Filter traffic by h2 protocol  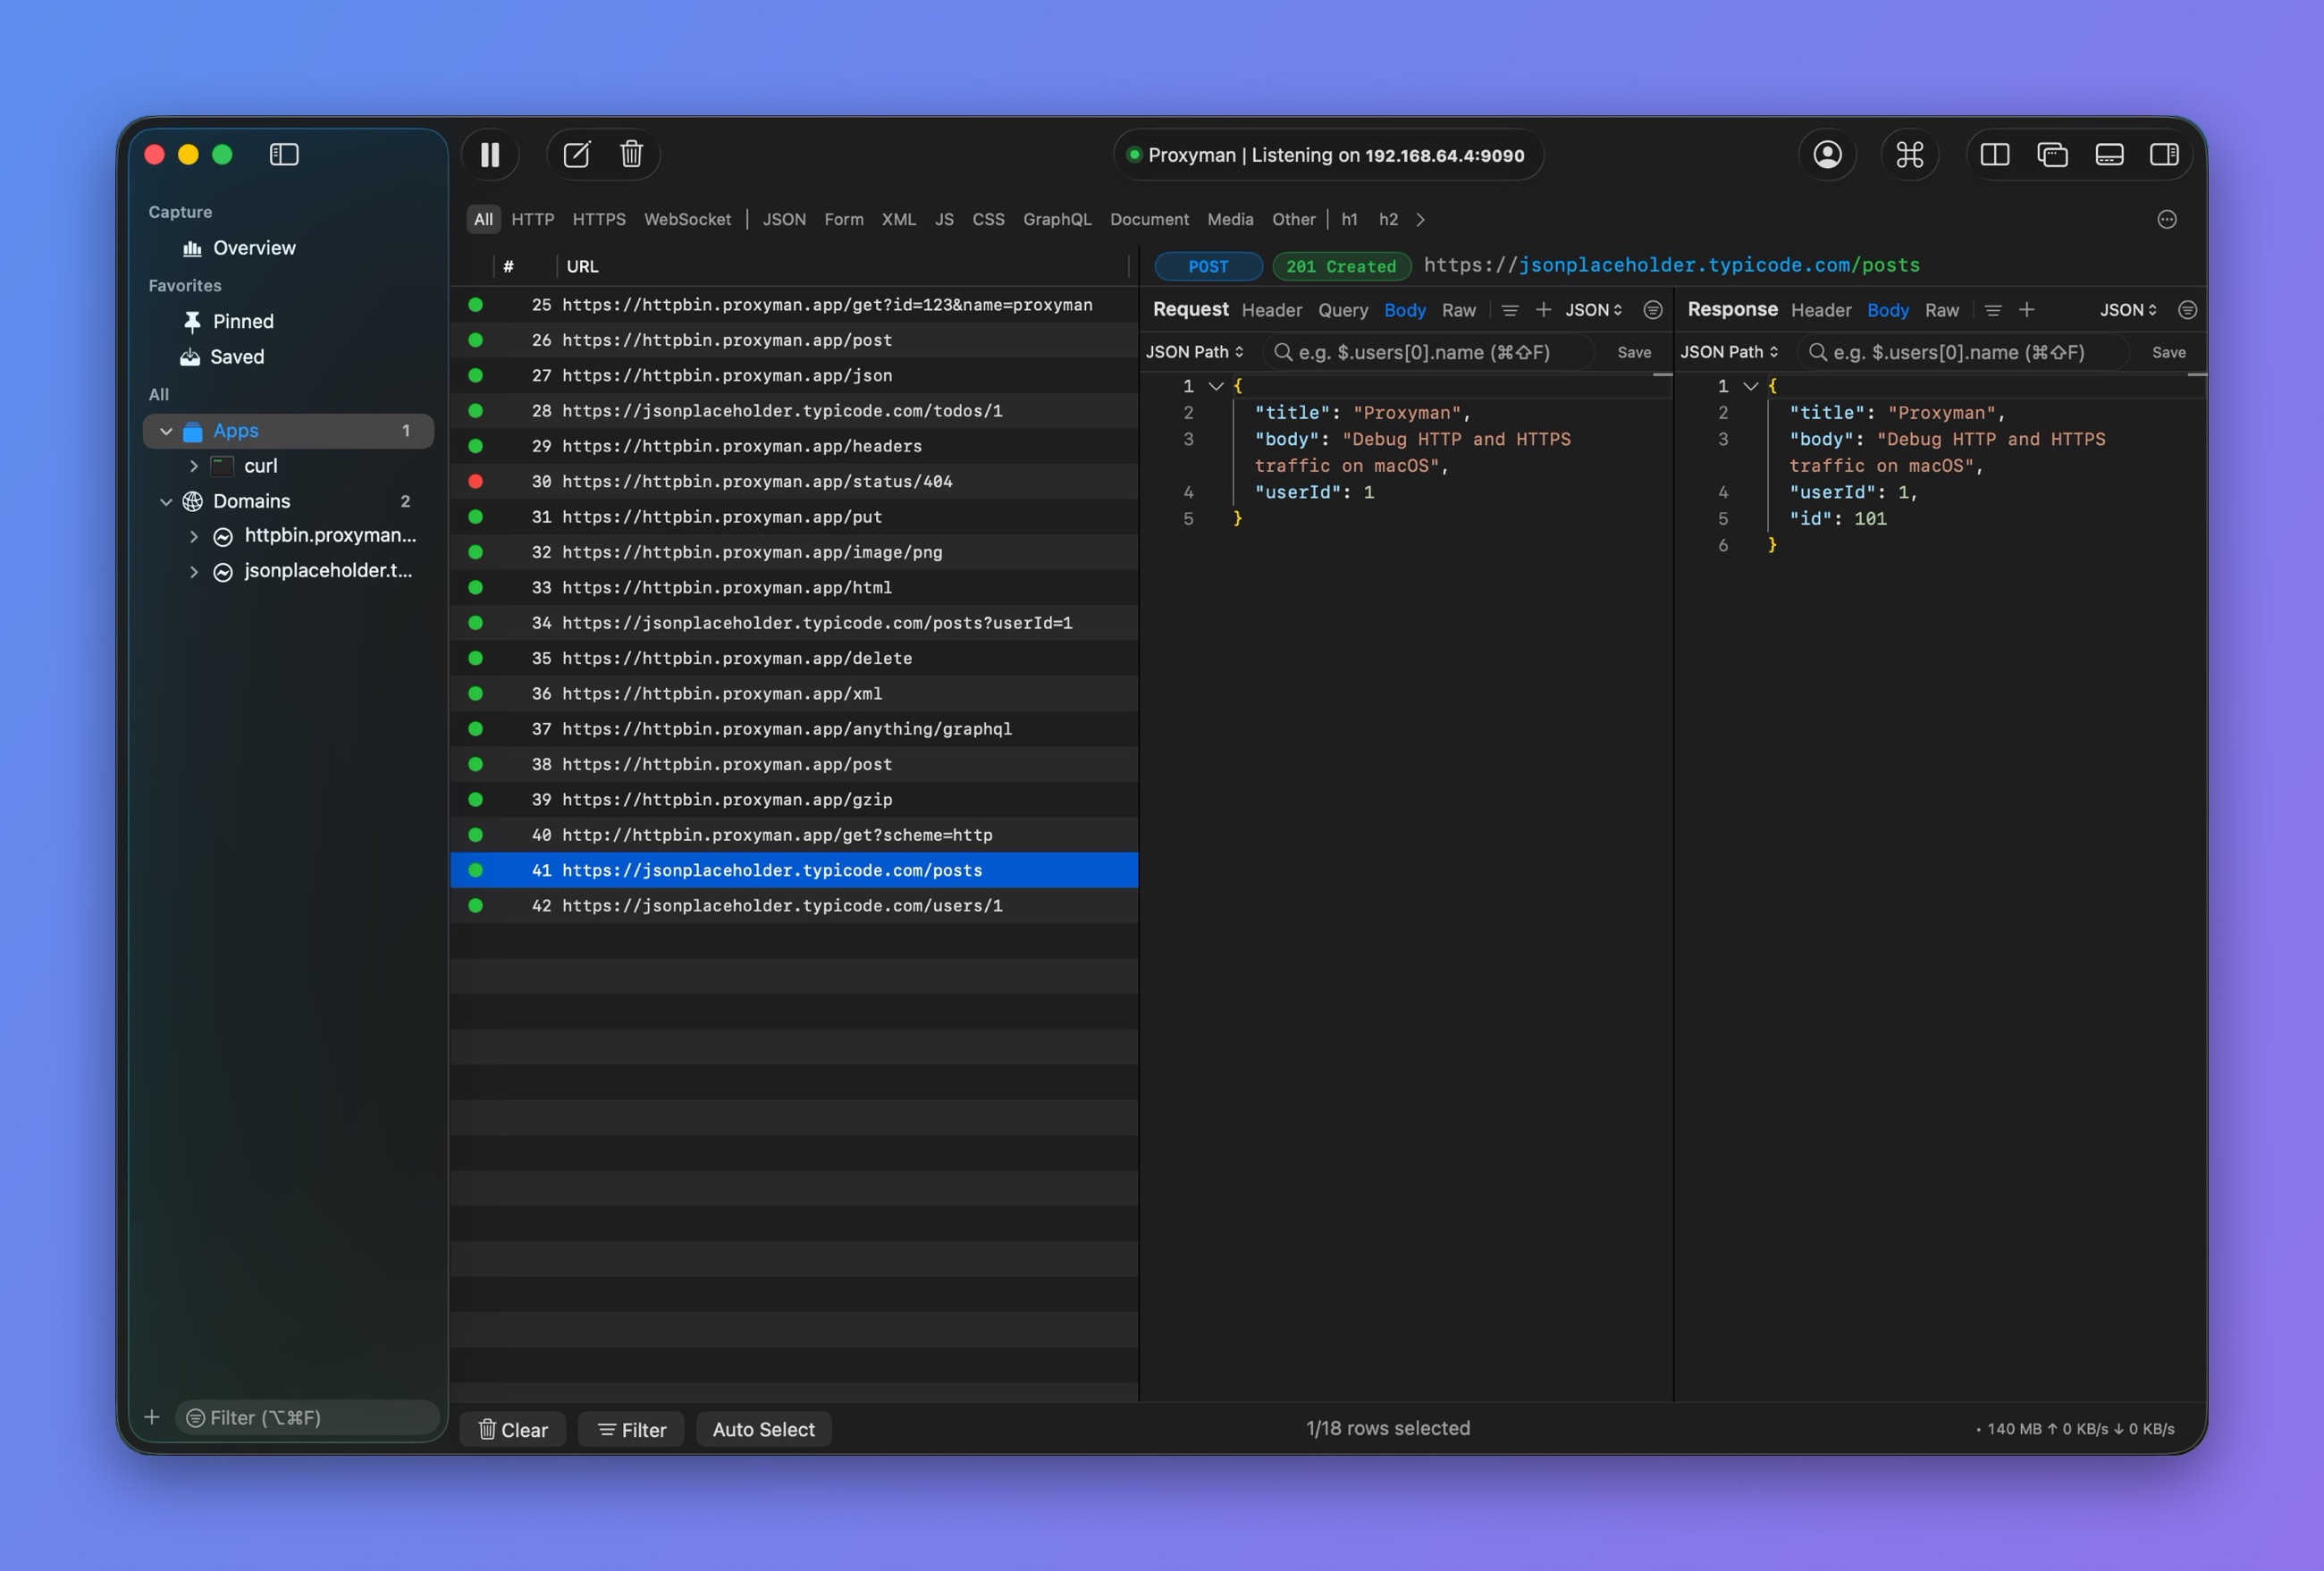[x=1388, y=220]
